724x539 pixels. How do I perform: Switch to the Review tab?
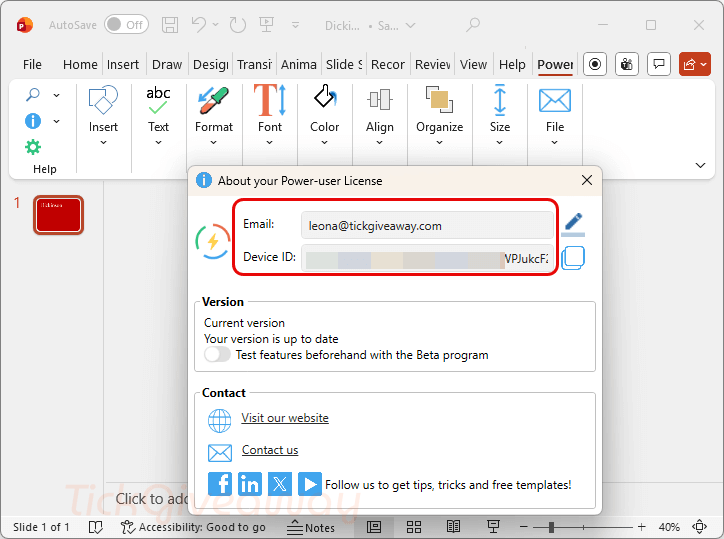[433, 65]
